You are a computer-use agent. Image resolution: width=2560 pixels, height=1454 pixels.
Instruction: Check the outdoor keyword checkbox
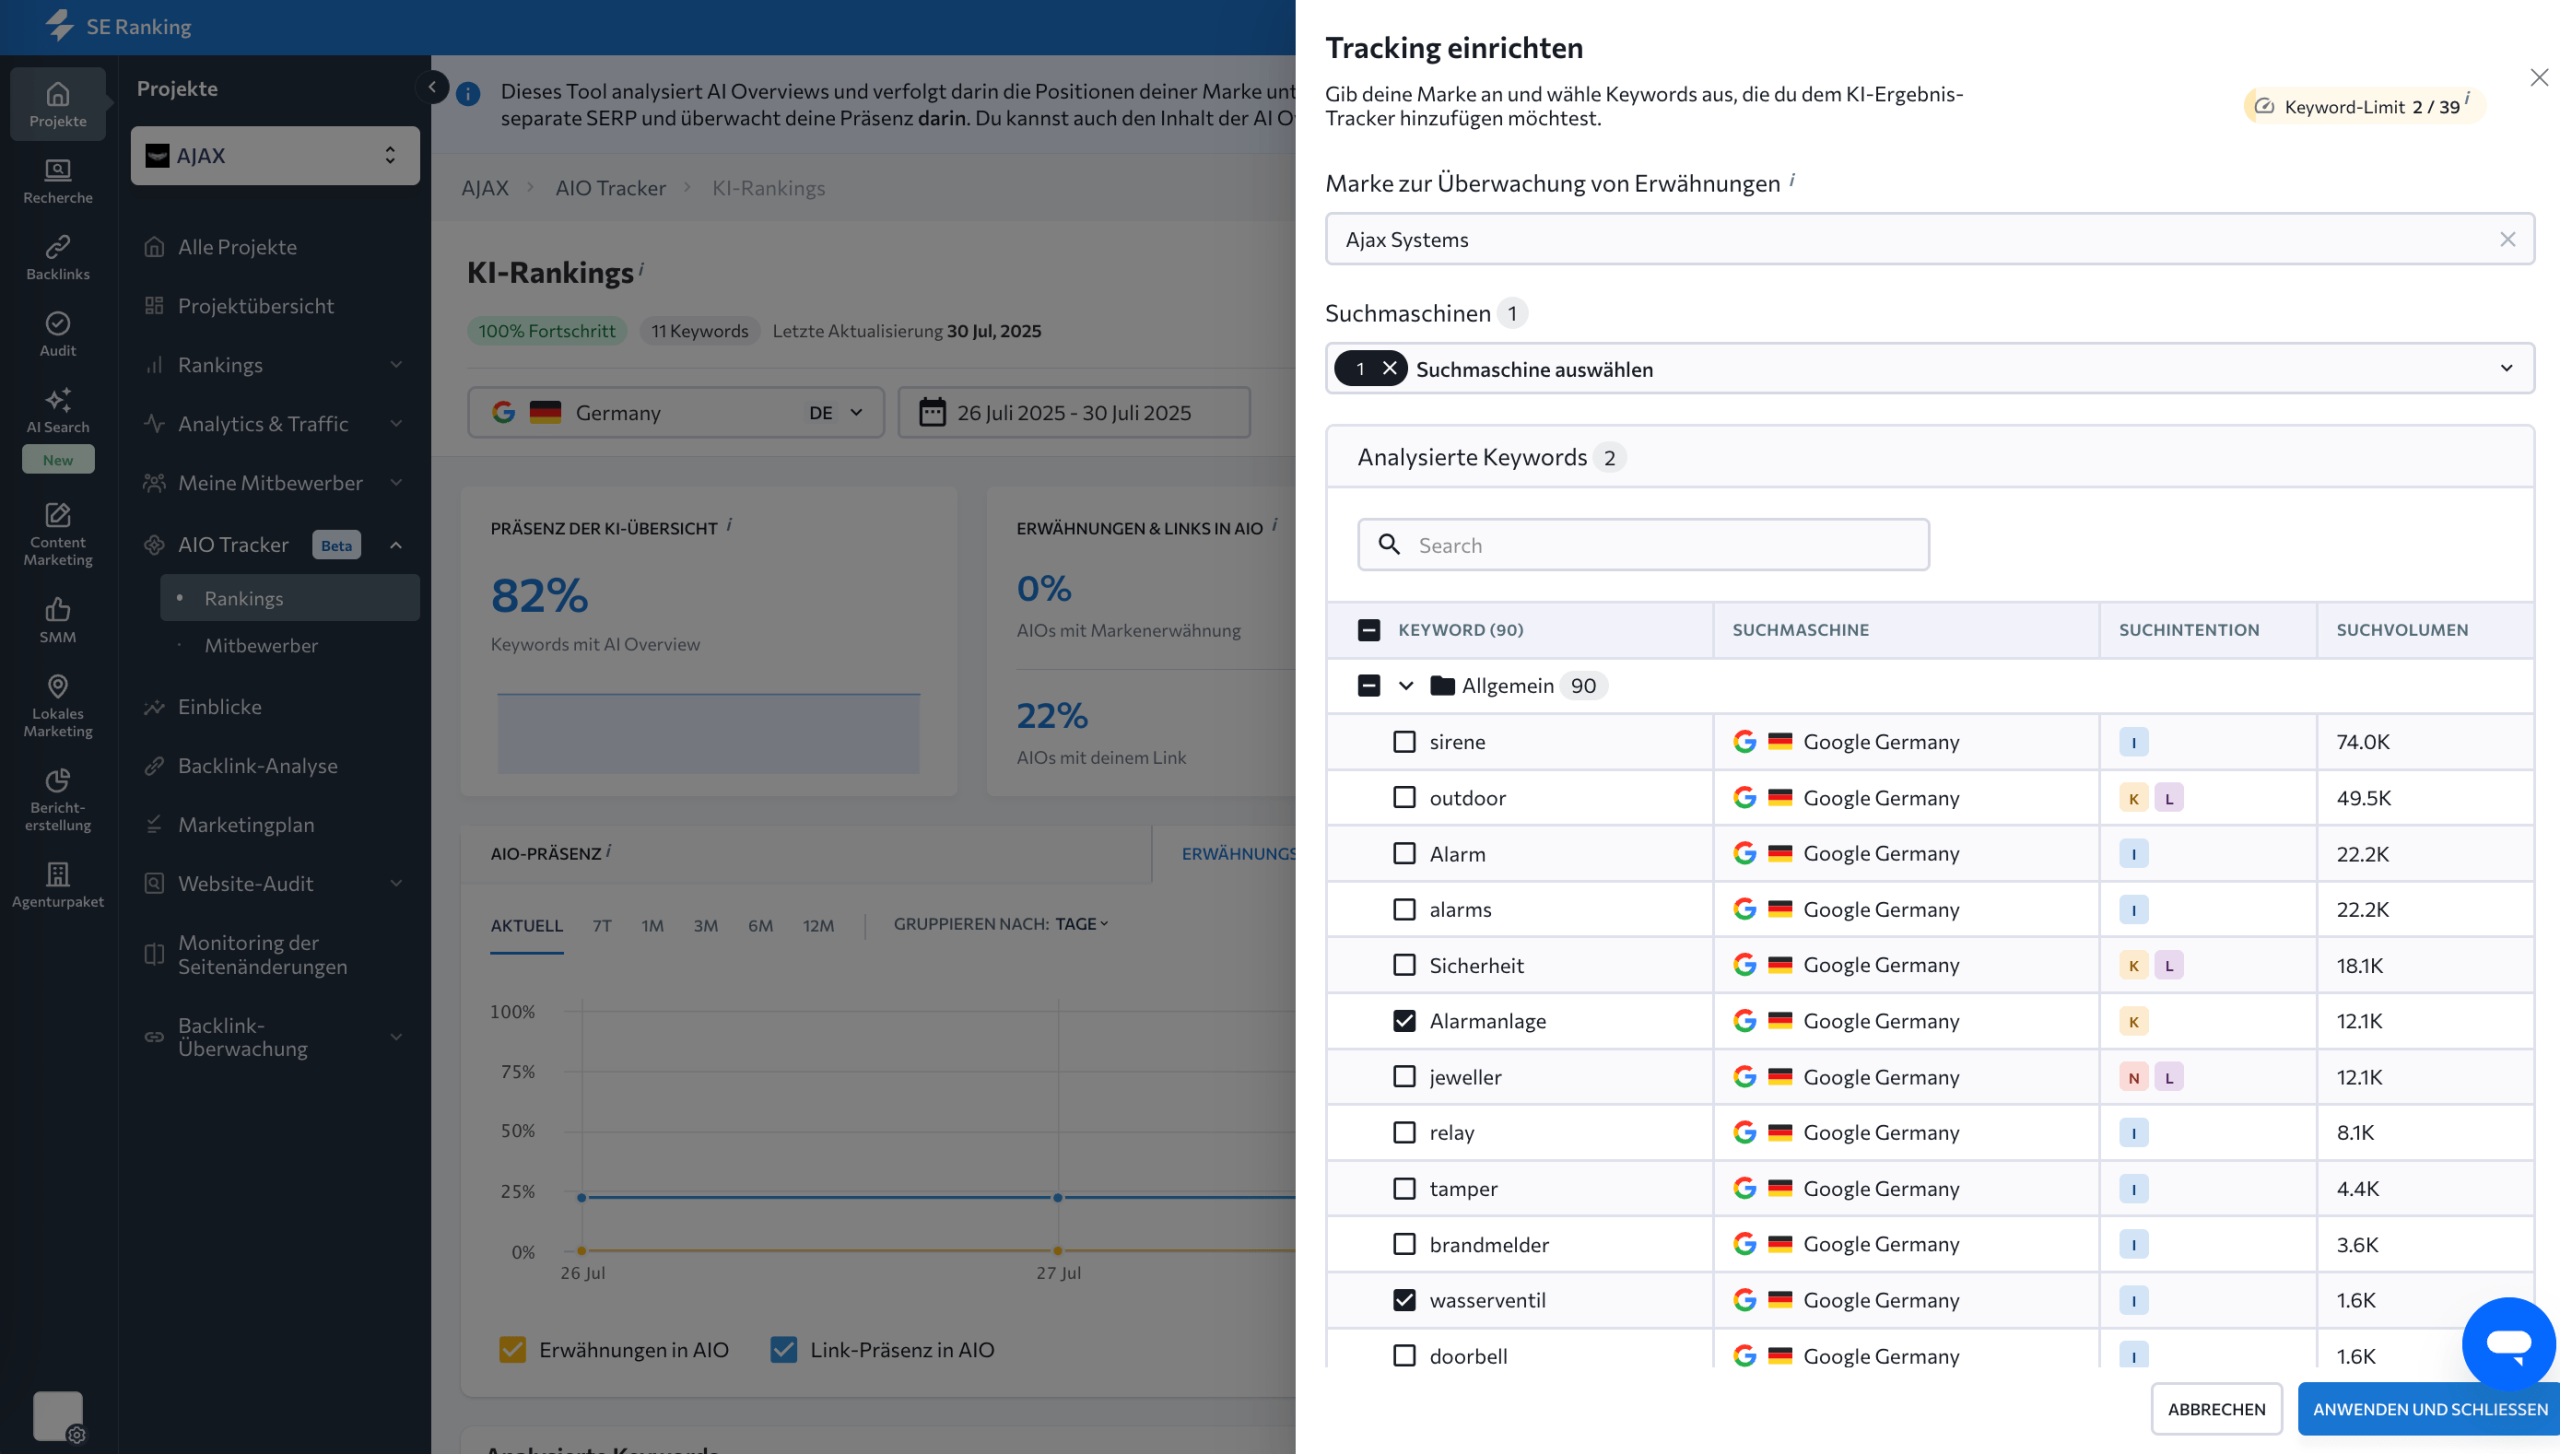[1404, 797]
